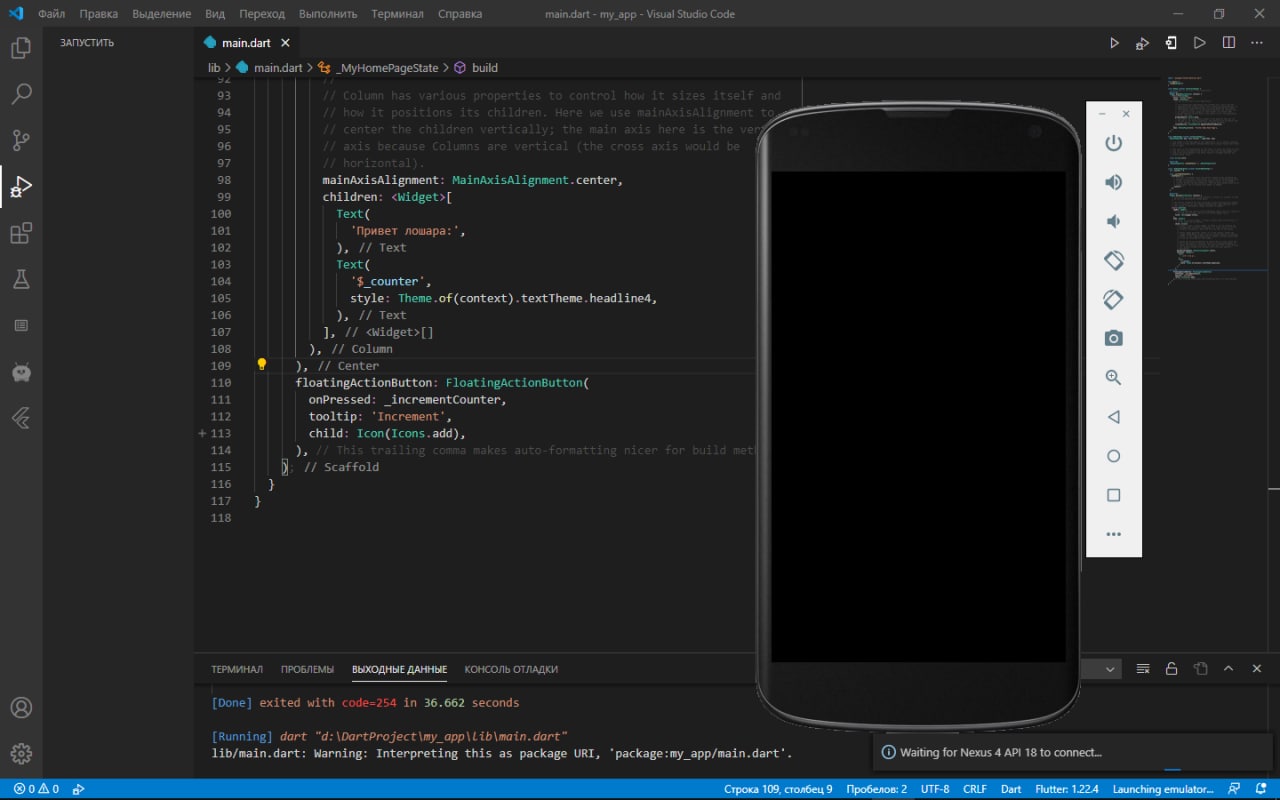Screen dimensions: 1280x800
Task: Click the emulator Overview square button
Action: pos(1113,495)
